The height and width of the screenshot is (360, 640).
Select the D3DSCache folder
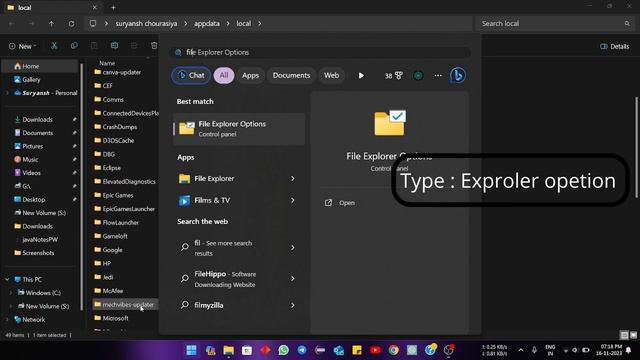point(118,140)
